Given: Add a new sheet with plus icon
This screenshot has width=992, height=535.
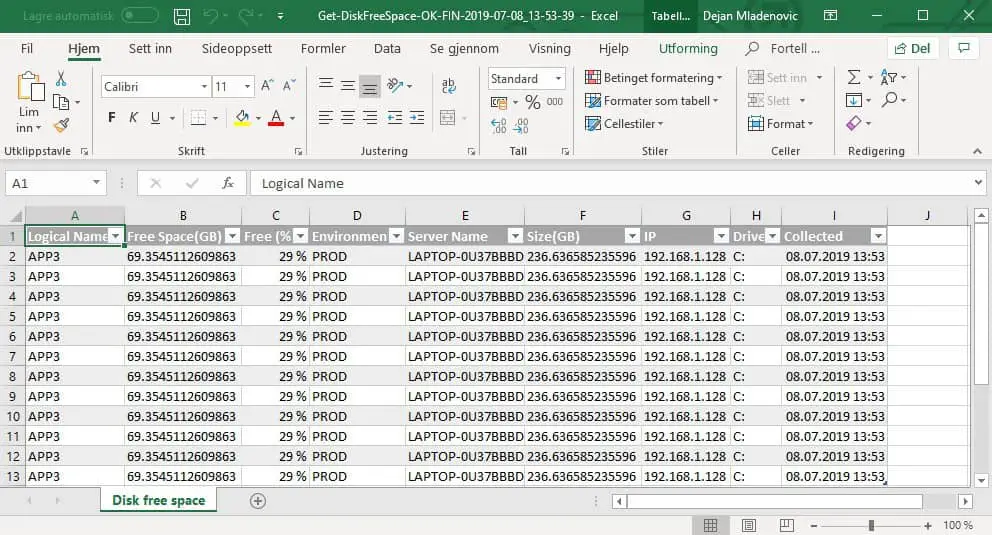Looking at the screenshot, I should (x=257, y=501).
